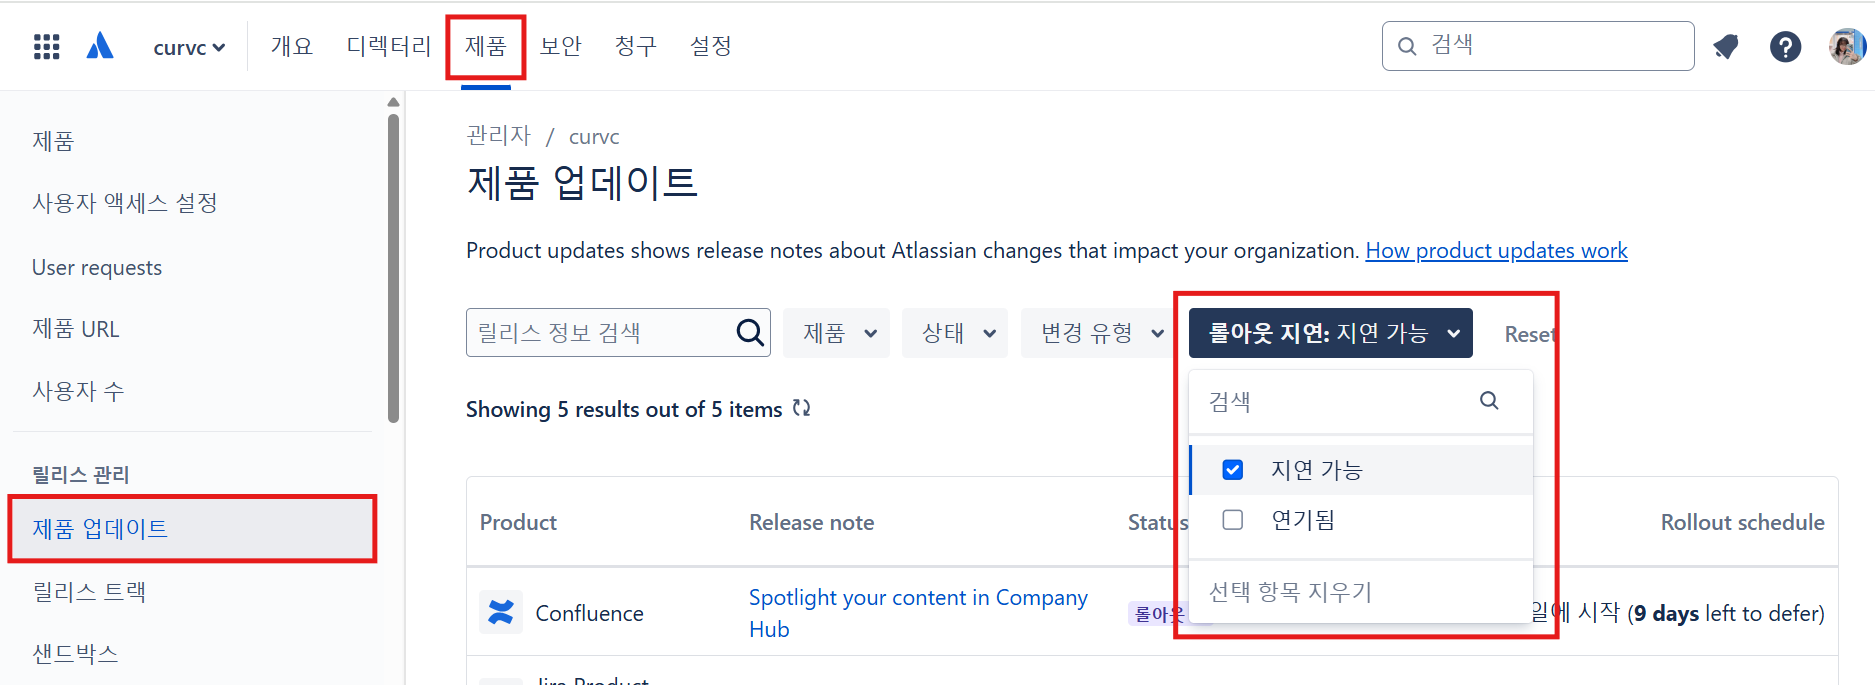Screen dimensions: 1875x685
Task: Go to the 설정 tab
Action: [x=711, y=46]
